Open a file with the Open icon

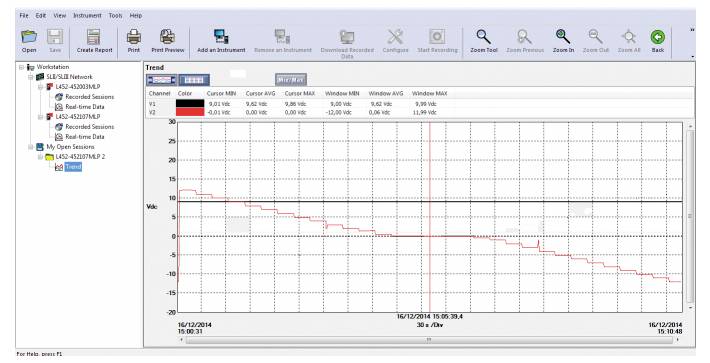pos(29,37)
